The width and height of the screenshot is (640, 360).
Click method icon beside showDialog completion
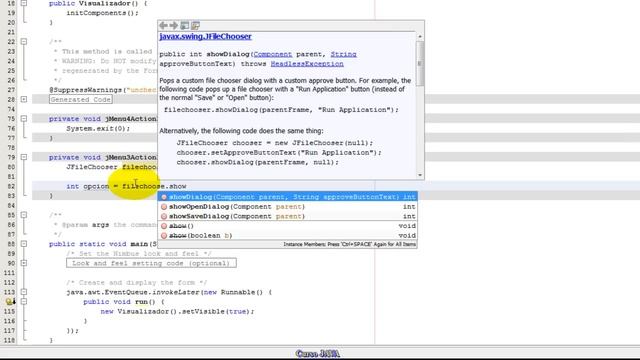tap(164, 197)
